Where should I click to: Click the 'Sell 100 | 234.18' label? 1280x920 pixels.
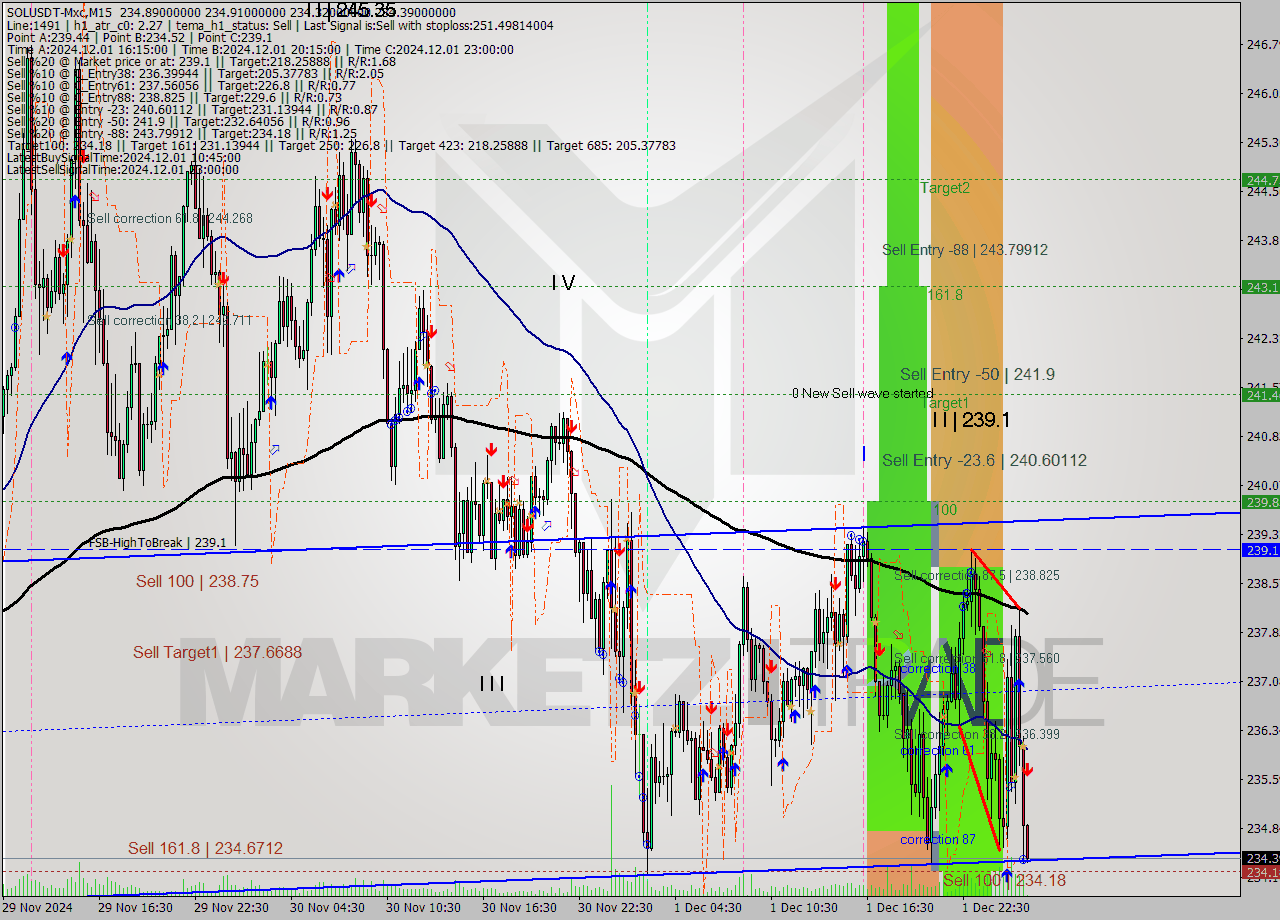(x=1004, y=880)
